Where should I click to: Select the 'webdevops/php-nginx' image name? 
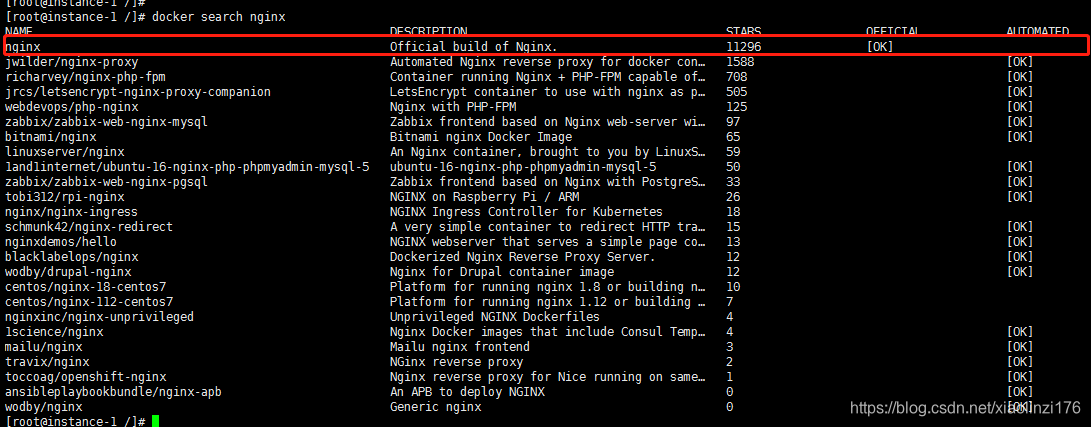(x=72, y=107)
